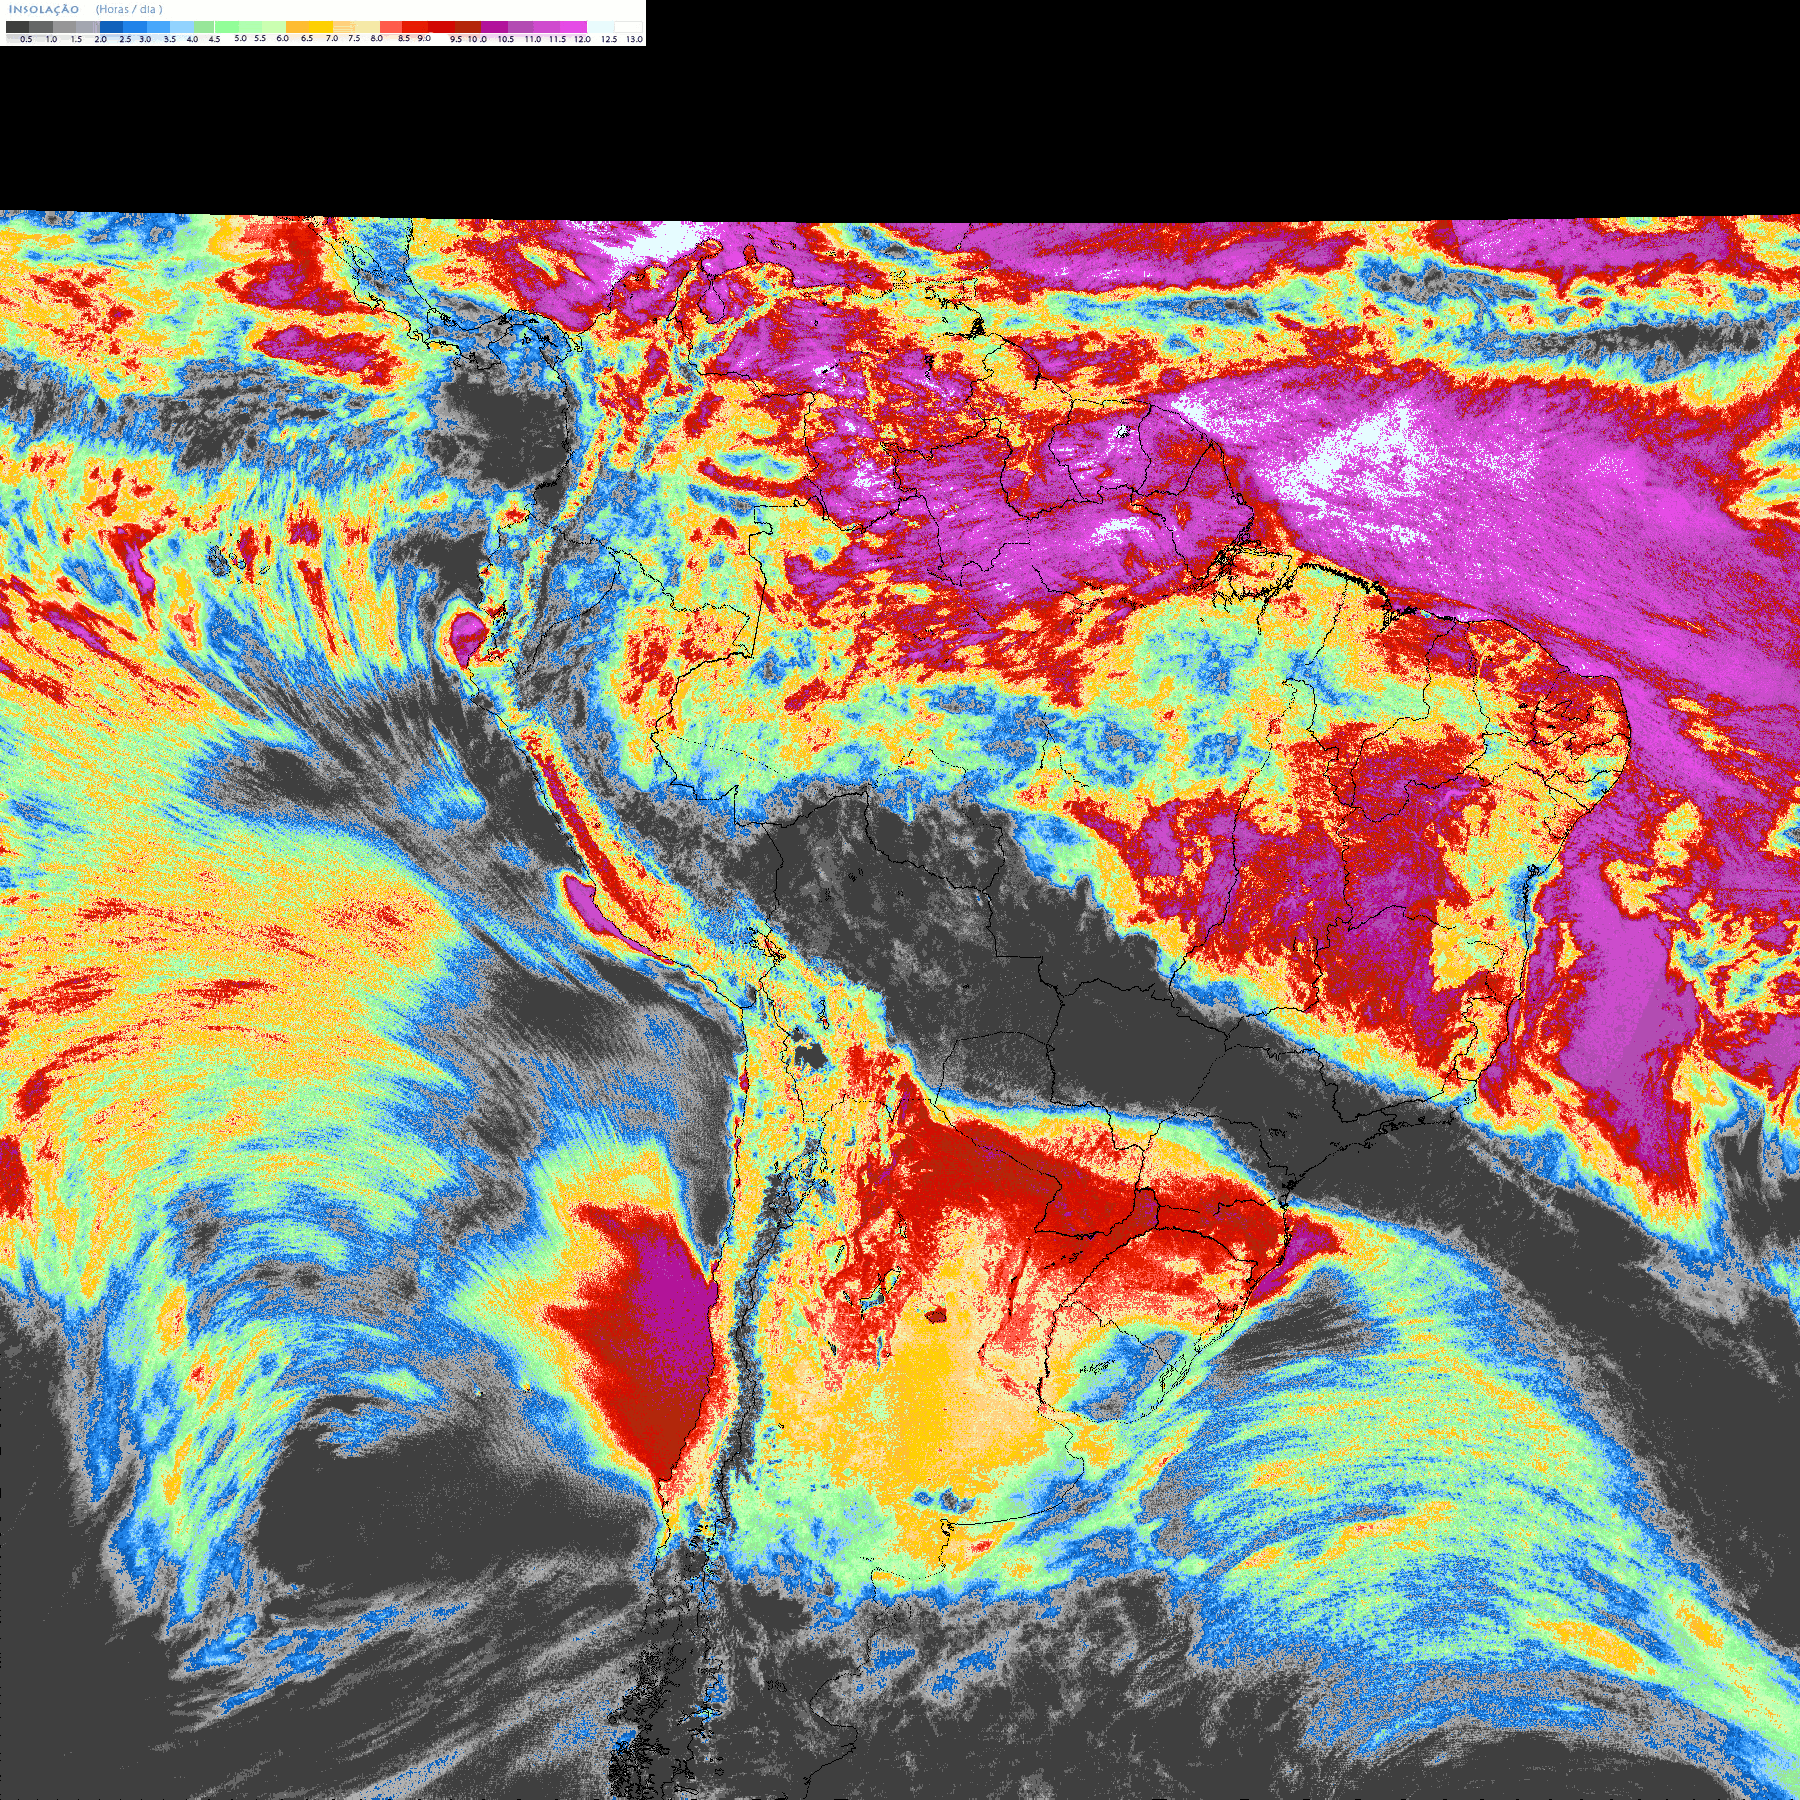Click the '2.0' legend value

tap(100, 39)
